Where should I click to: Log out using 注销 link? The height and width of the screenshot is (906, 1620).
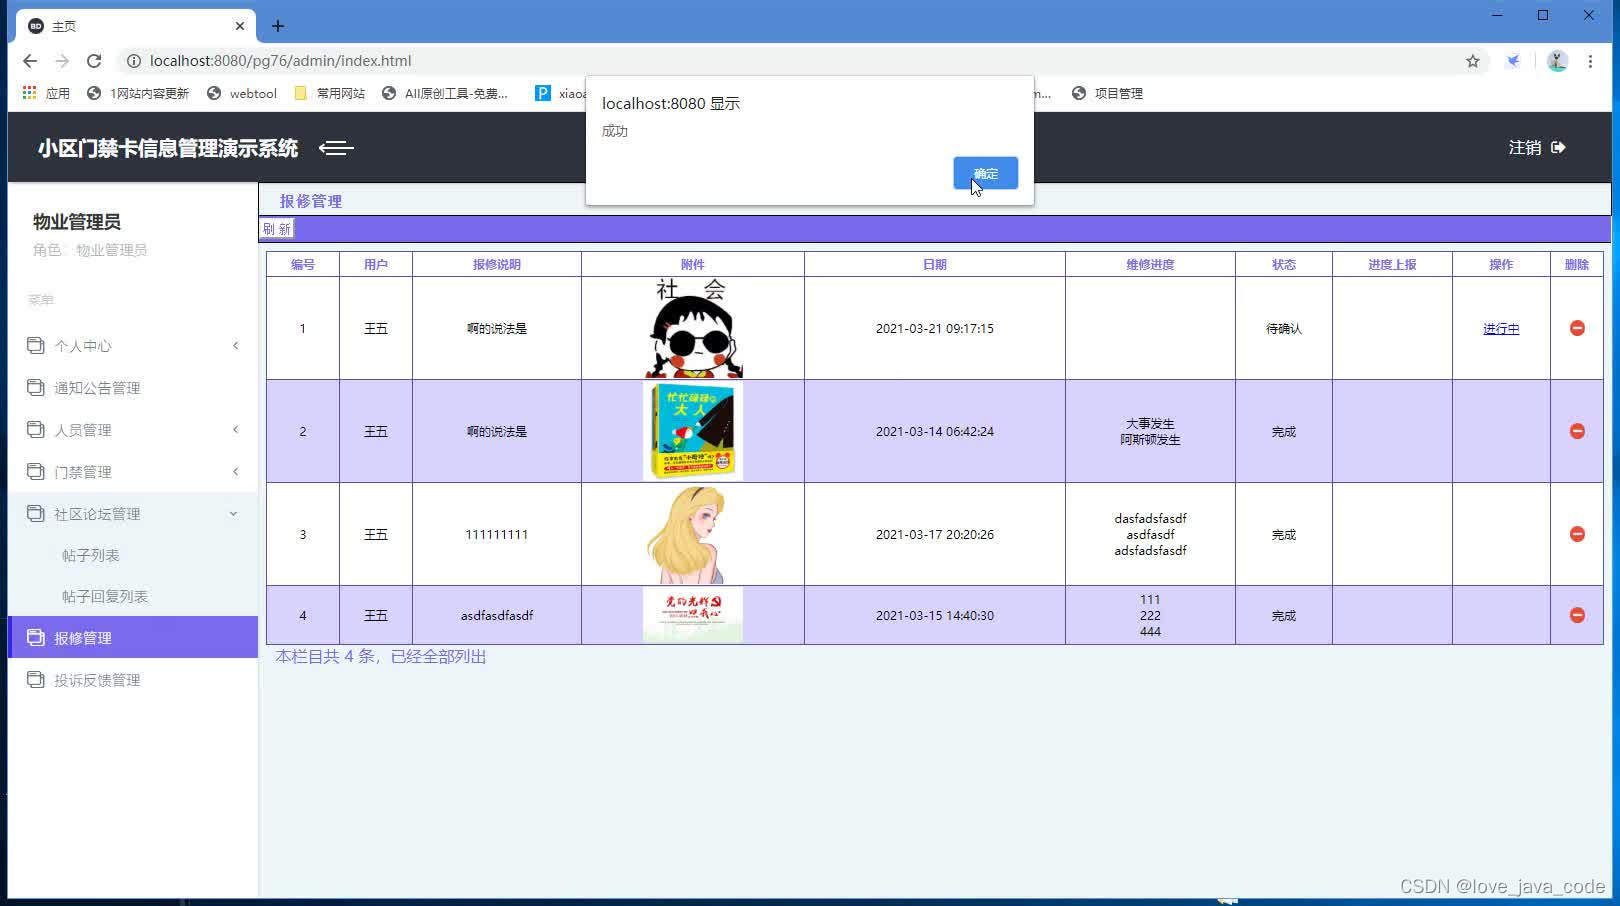(x=1536, y=147)
